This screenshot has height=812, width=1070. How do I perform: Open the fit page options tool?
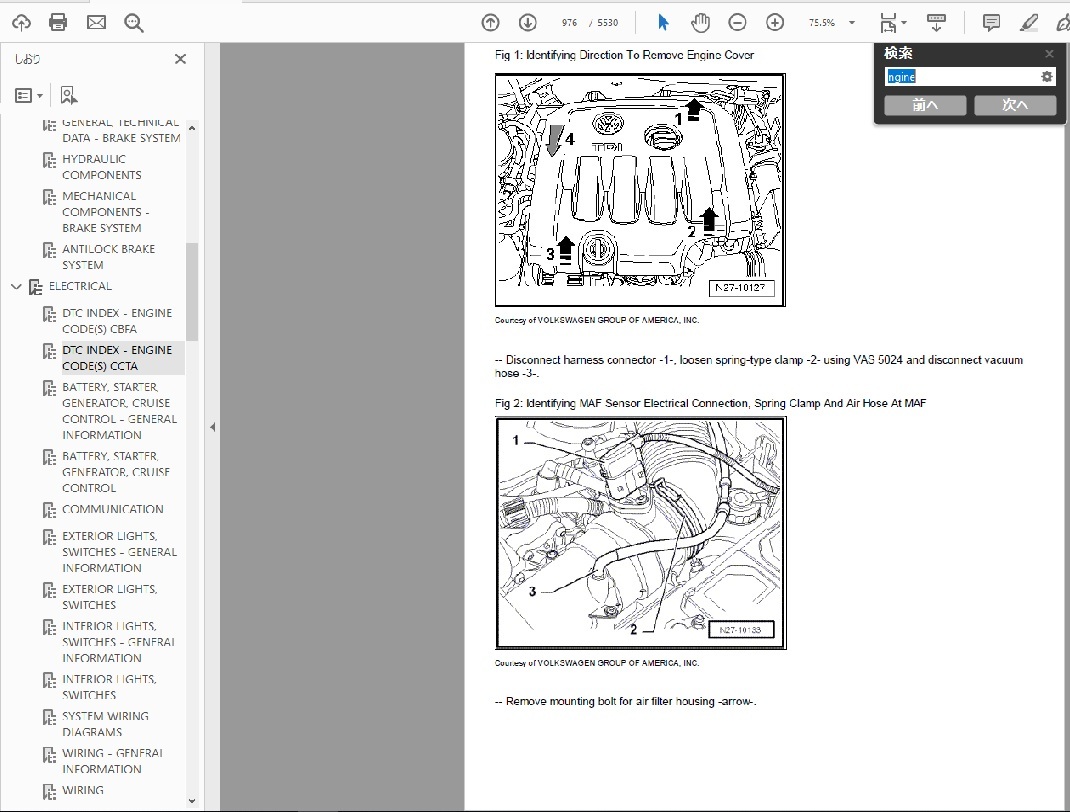(x=892, y=23)
